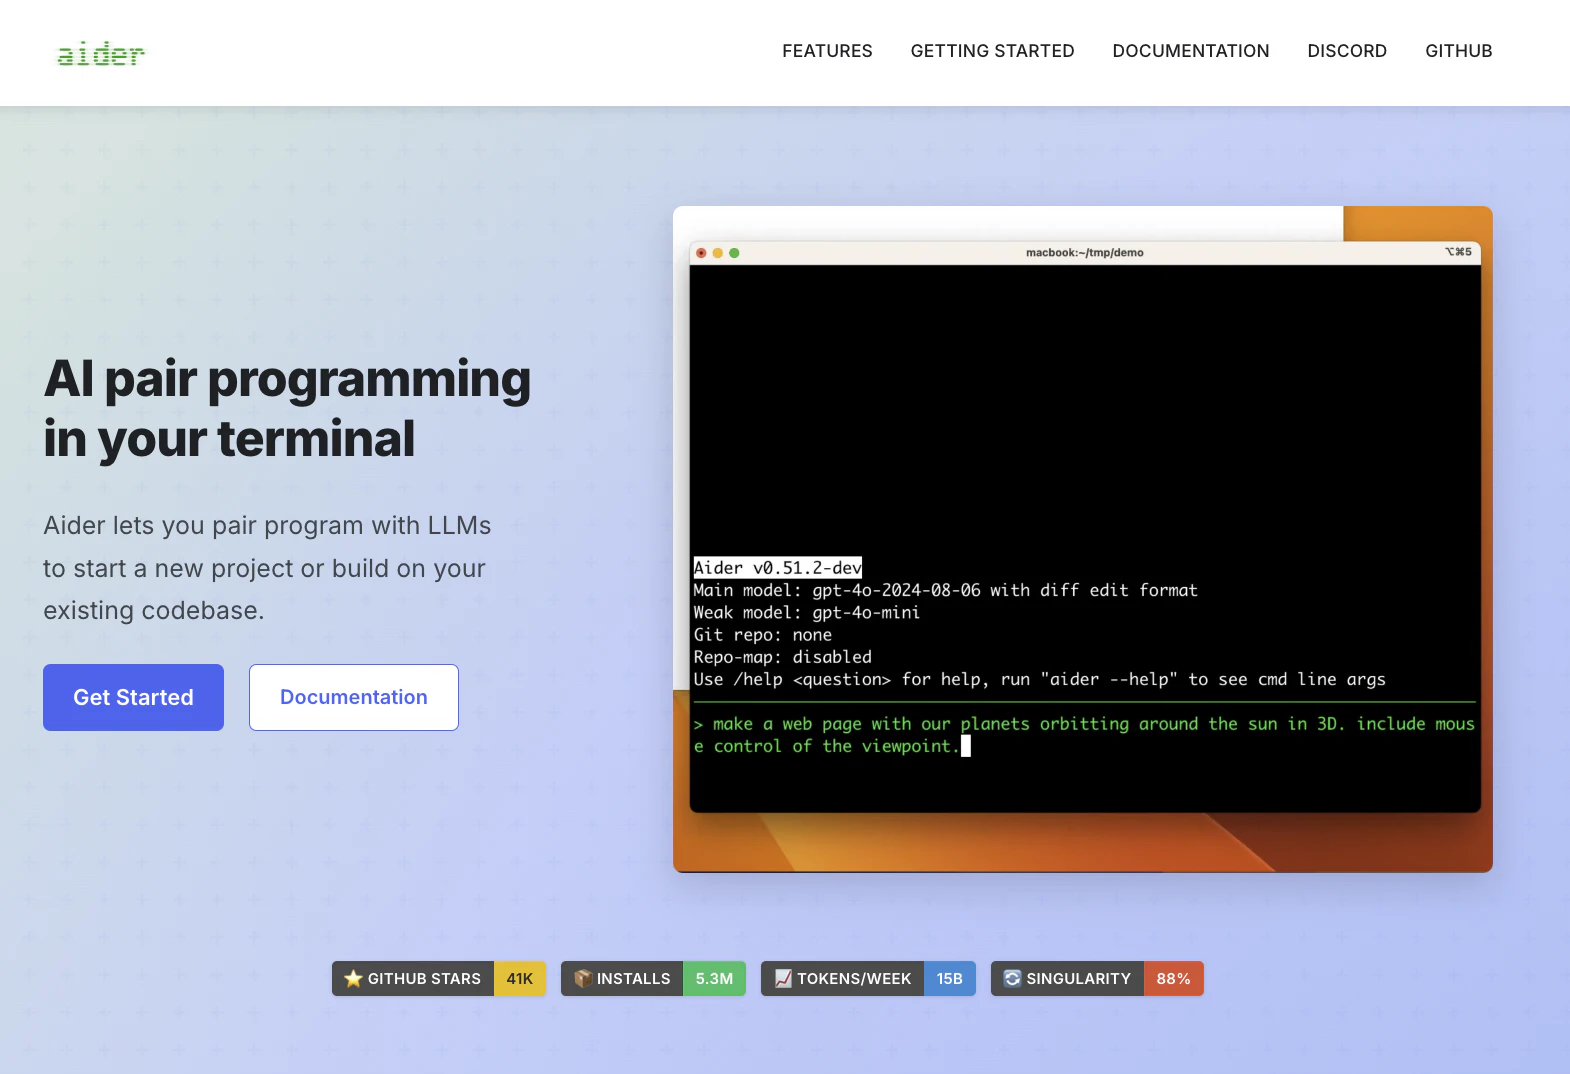The height and width of the screenshot is (1074, 1570).
Task: Click the chart icon on the Tokens/Week badge
Action: [783, 978]
